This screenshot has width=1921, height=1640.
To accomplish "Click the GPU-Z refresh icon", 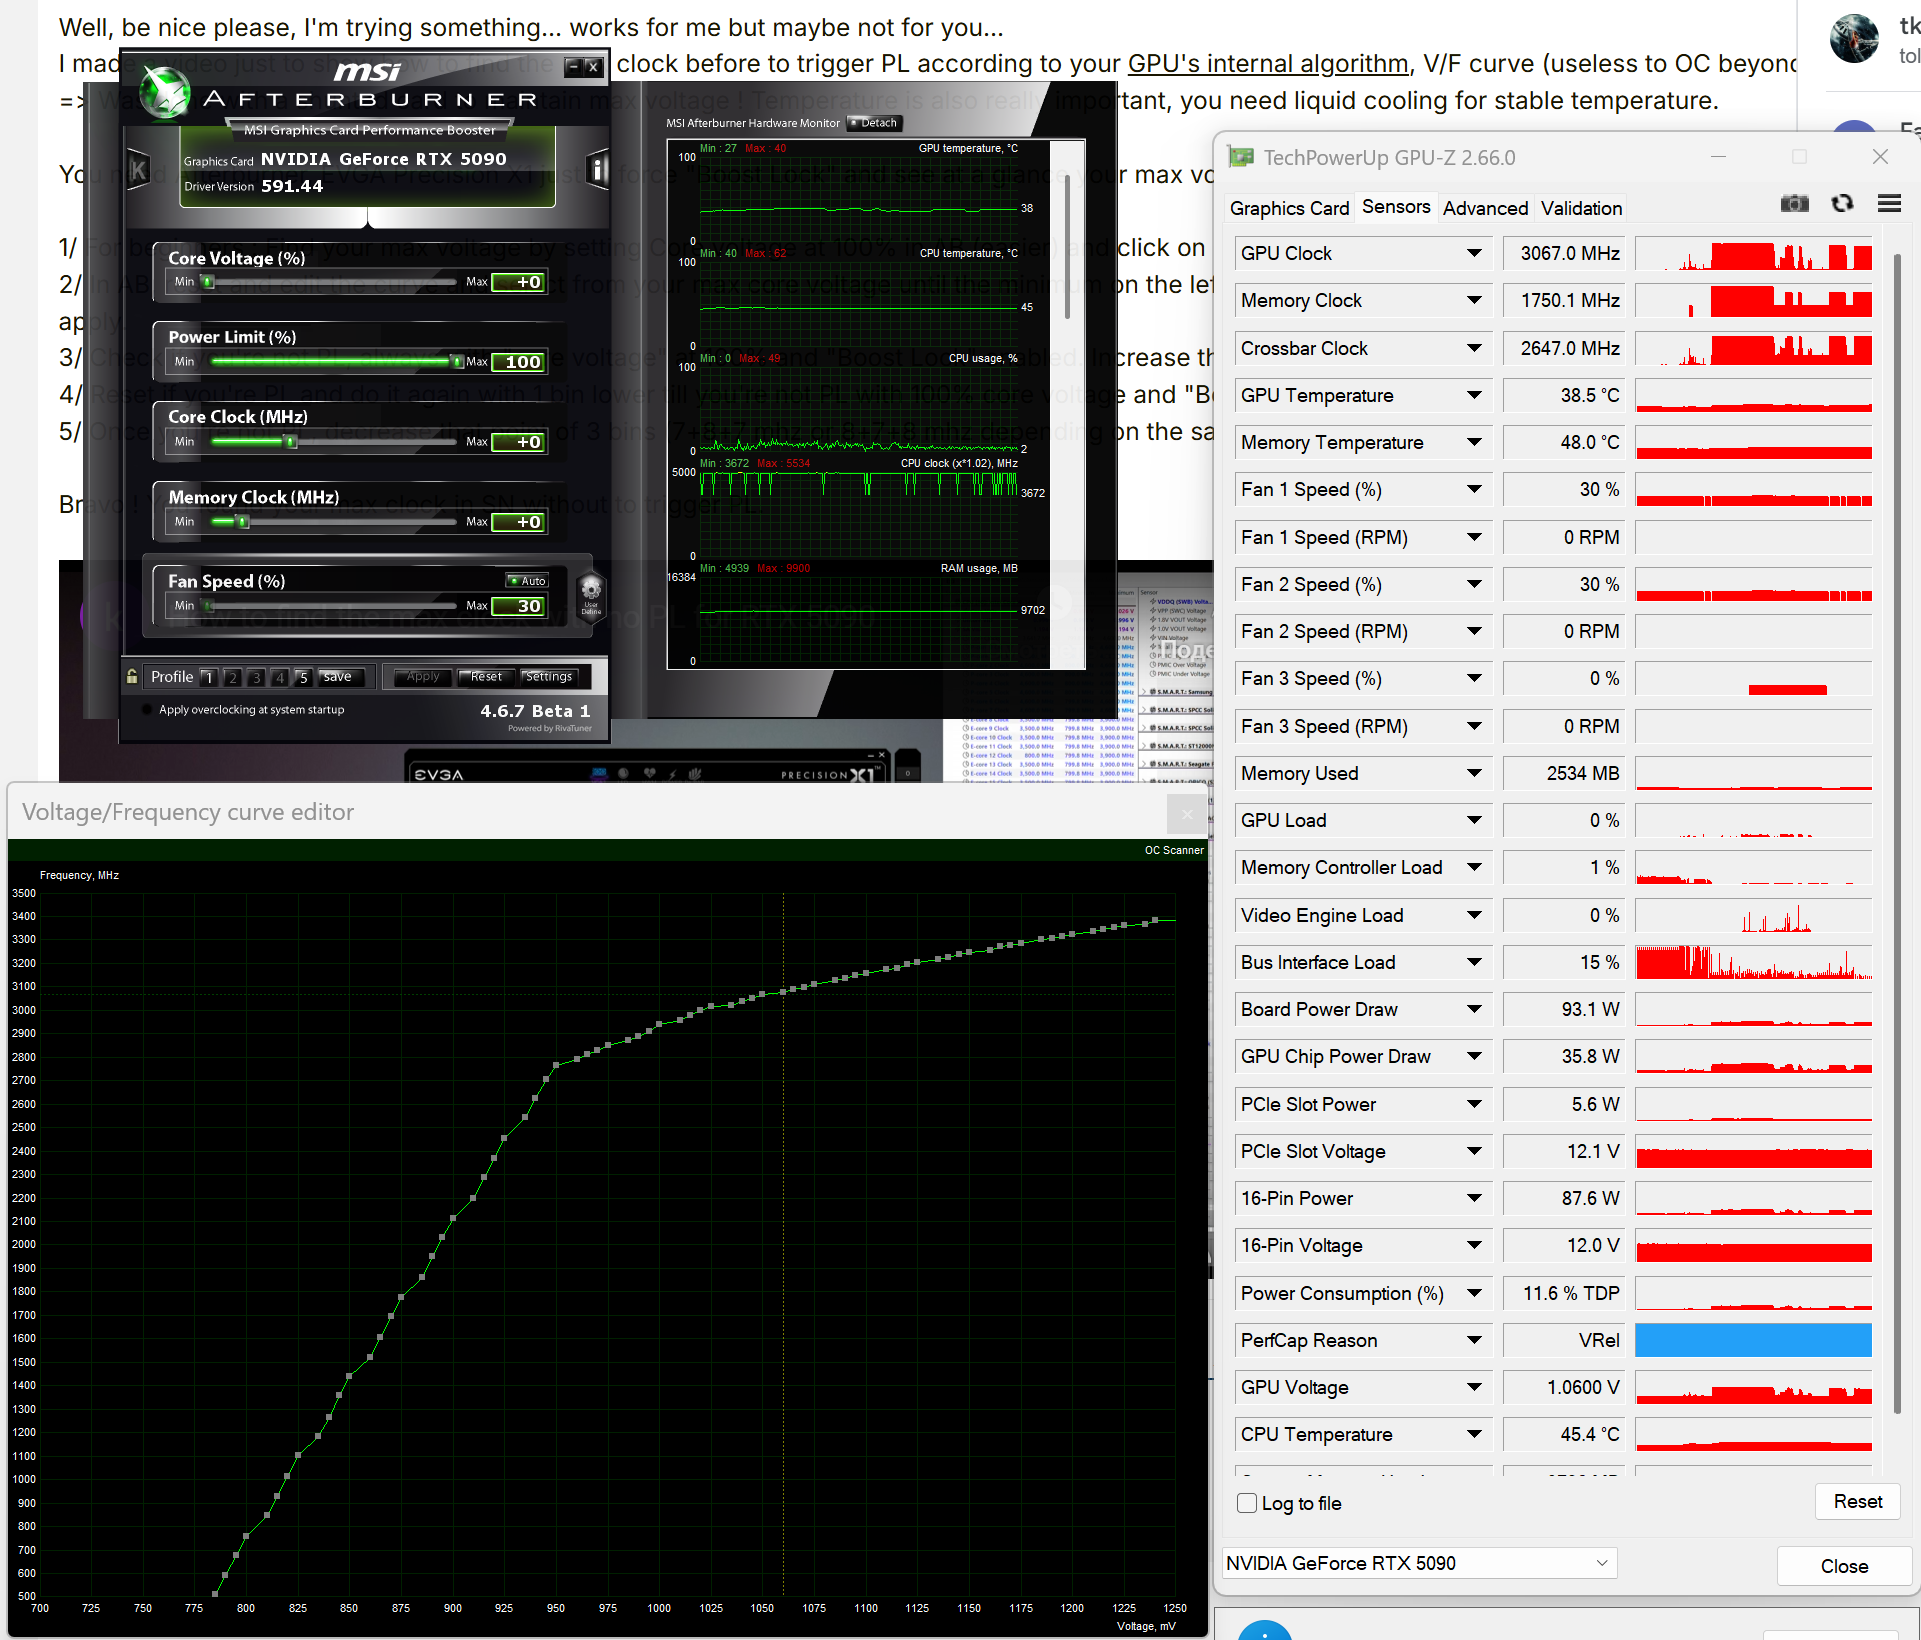I will pos(1842,204).
